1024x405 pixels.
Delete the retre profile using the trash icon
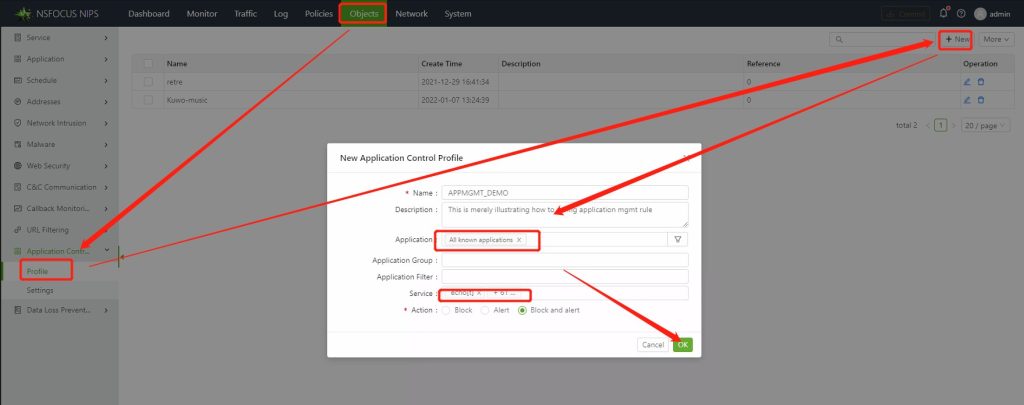coord(980,82)
